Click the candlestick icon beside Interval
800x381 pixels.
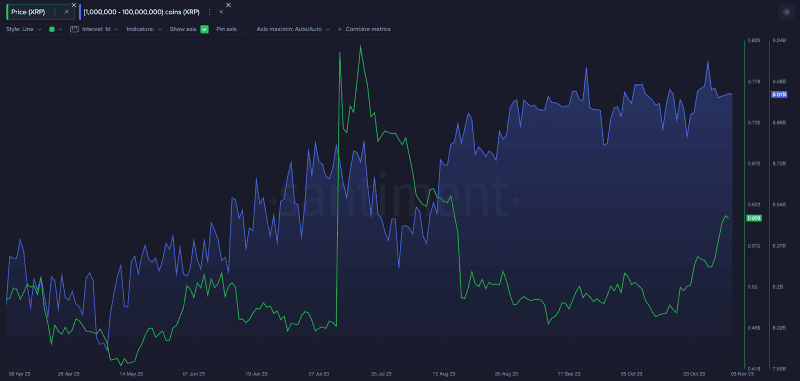click(74, 29)
